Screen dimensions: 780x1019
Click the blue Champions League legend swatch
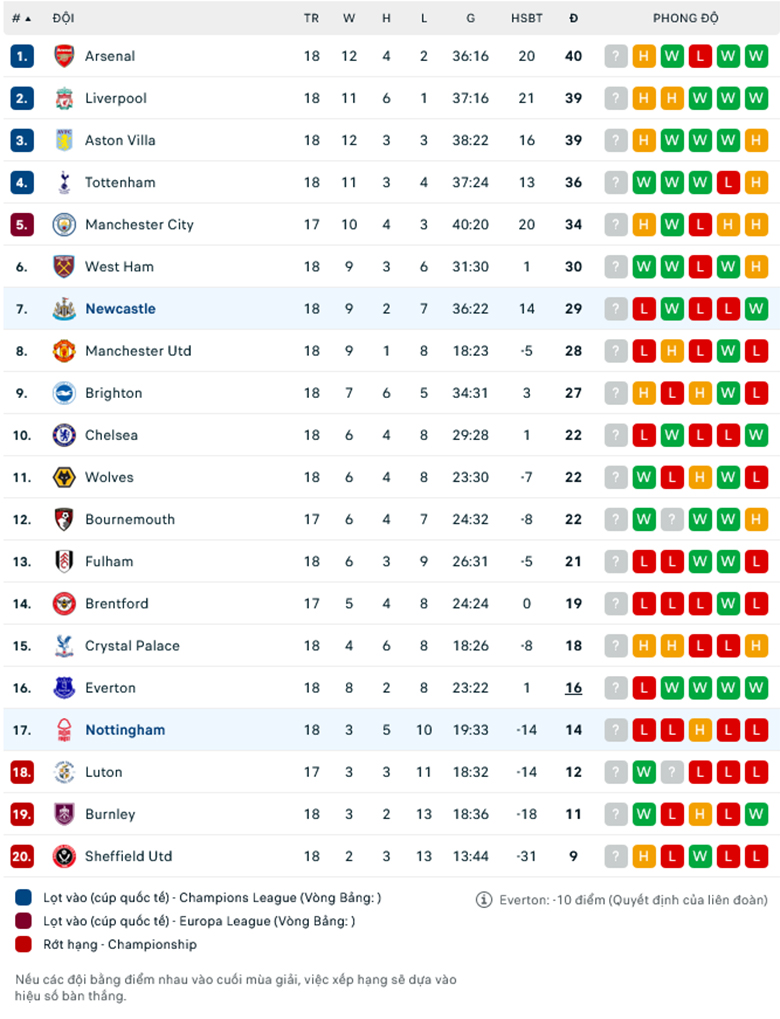click(x=23, y=897)
